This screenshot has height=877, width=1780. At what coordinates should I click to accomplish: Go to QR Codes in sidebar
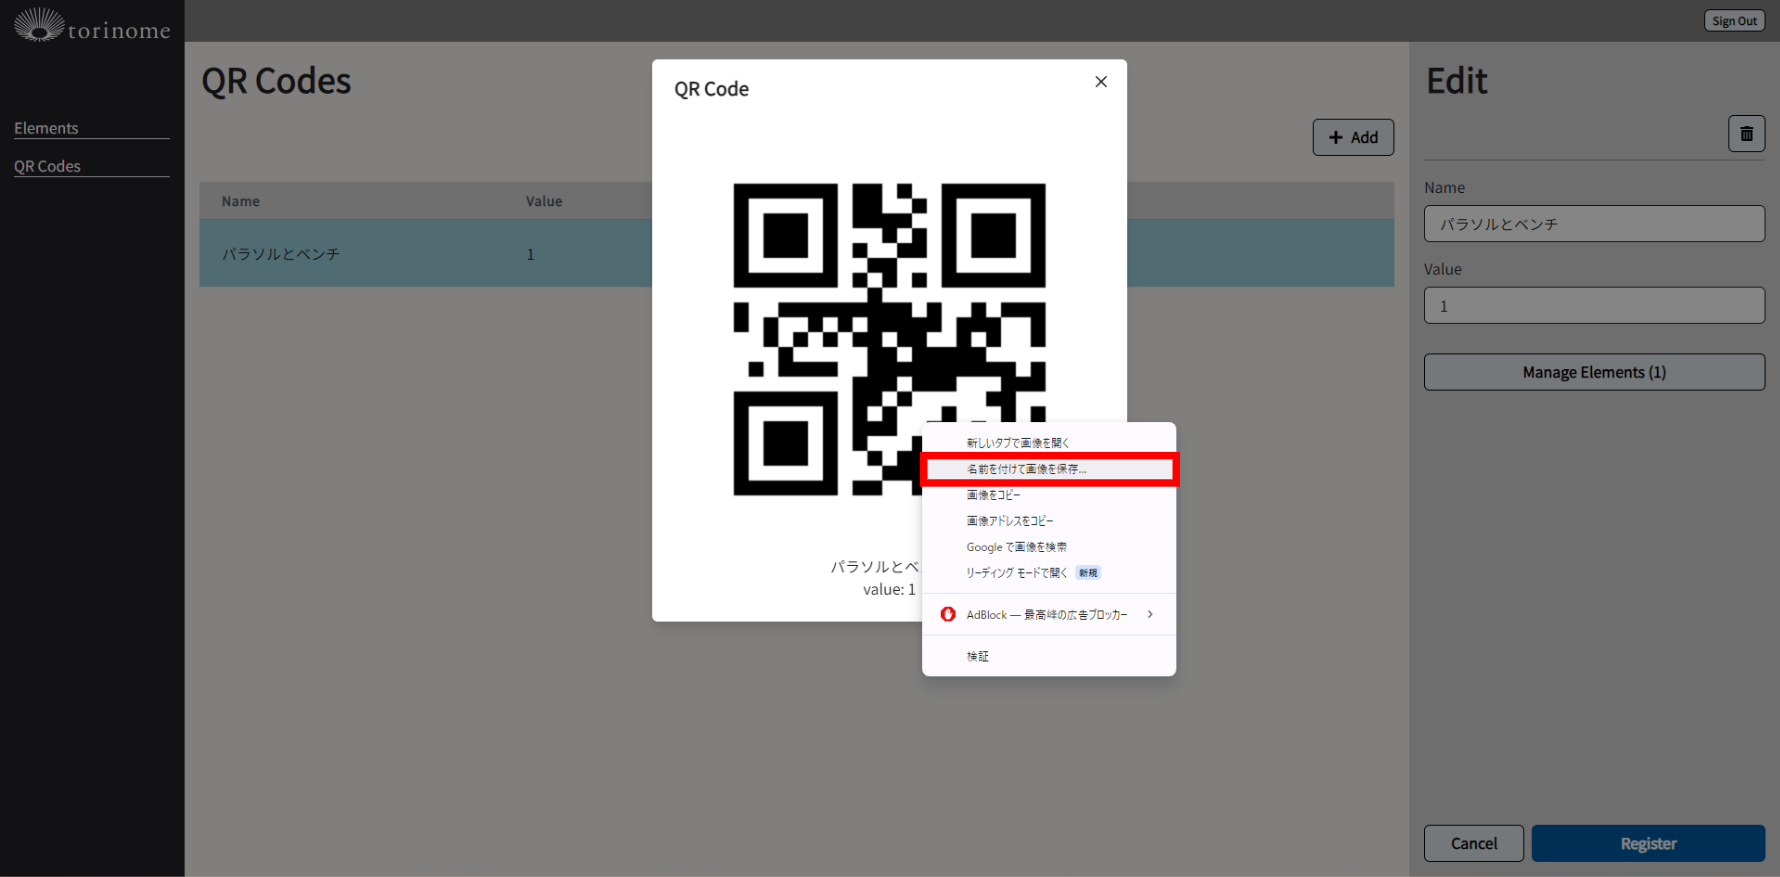pyautogui.click(x=47, y=166)
